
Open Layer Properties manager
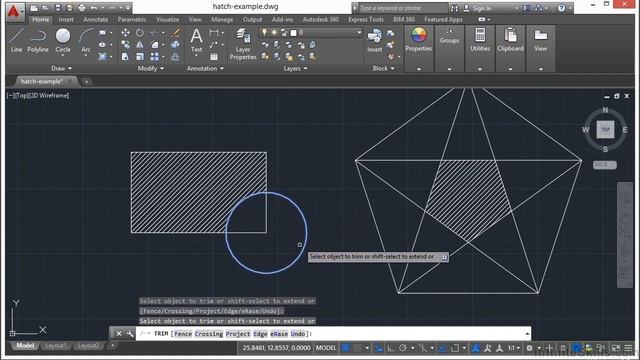click(x=243, y=44)
